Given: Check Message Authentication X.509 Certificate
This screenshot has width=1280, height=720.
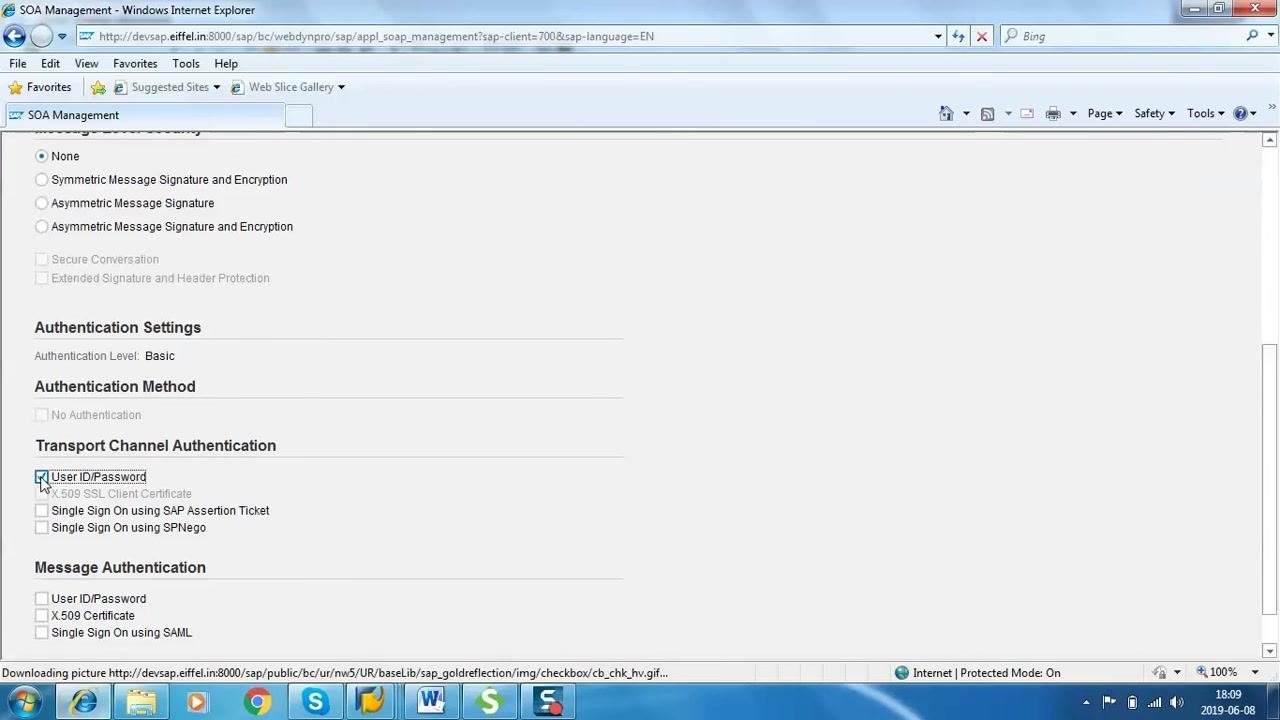Looking at the screenshot, I should [x=41, y=616].
